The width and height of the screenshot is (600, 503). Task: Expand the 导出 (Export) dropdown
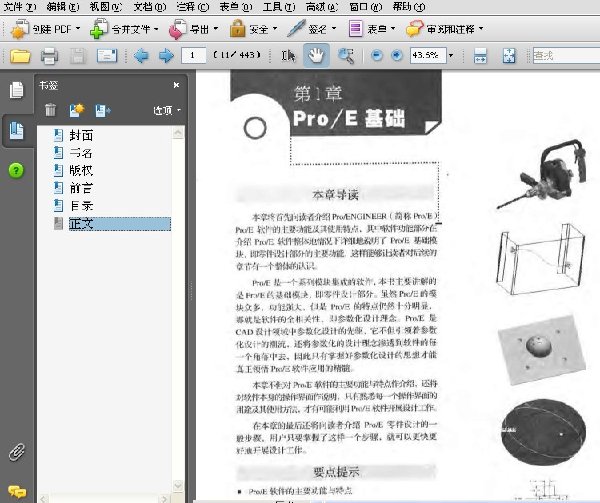[215, 28]
